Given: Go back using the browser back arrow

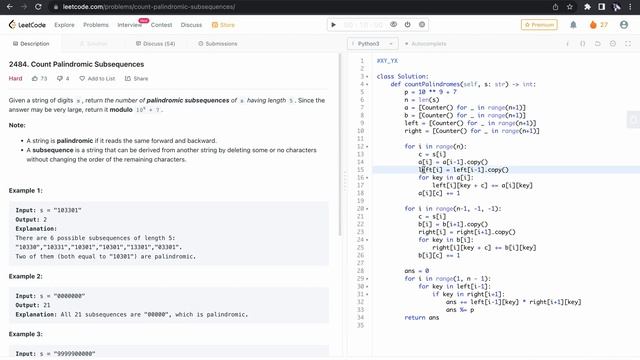Looking at the screenshot, I should pos(10,7).
